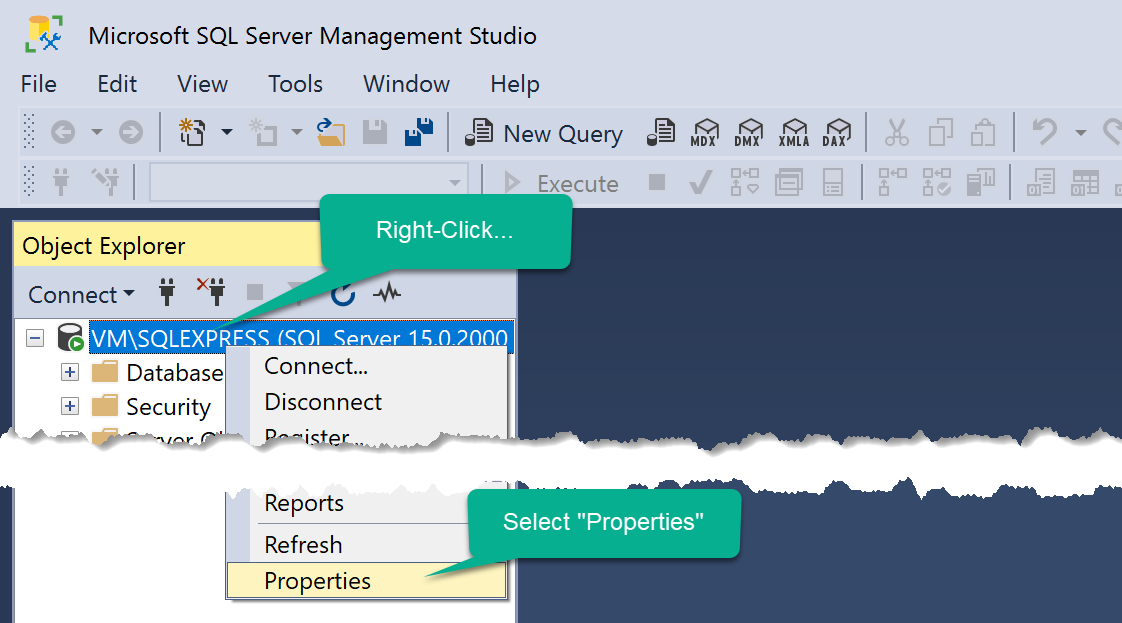Click the IntelliSense Enabled icon
The height and width of the screenshot is (623, 1122).
832,182
